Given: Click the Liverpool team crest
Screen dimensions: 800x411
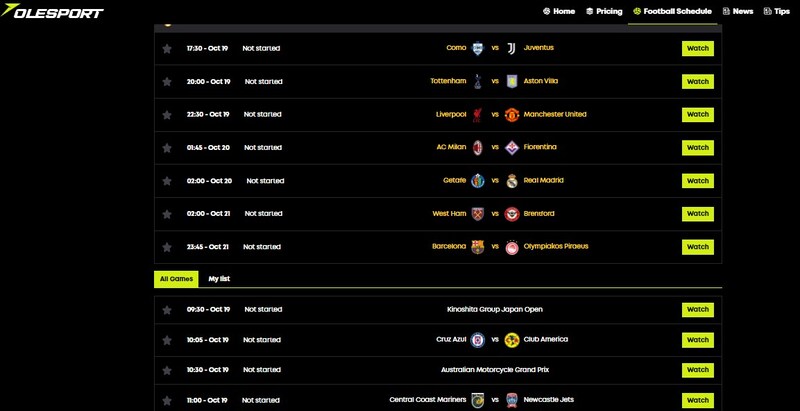Looking at the screenshot, I should [478, 114].
